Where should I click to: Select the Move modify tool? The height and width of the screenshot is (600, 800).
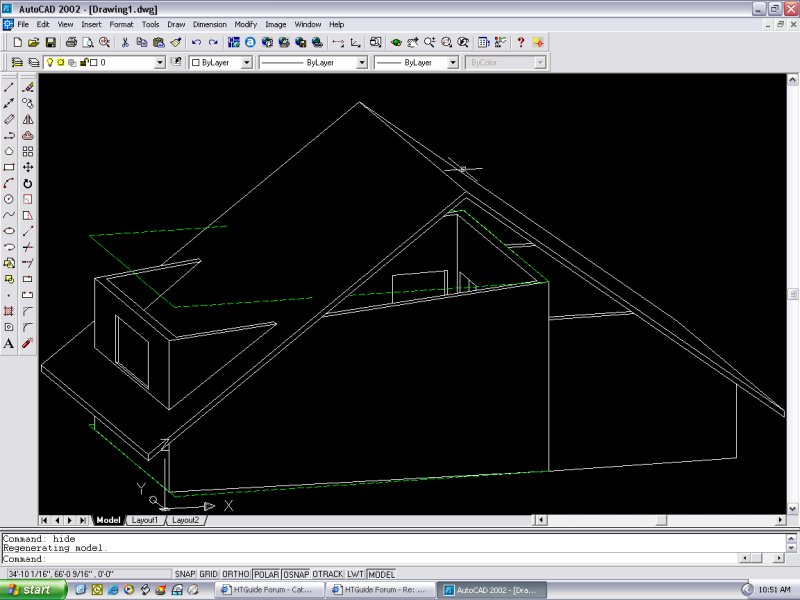pos(28,167)
